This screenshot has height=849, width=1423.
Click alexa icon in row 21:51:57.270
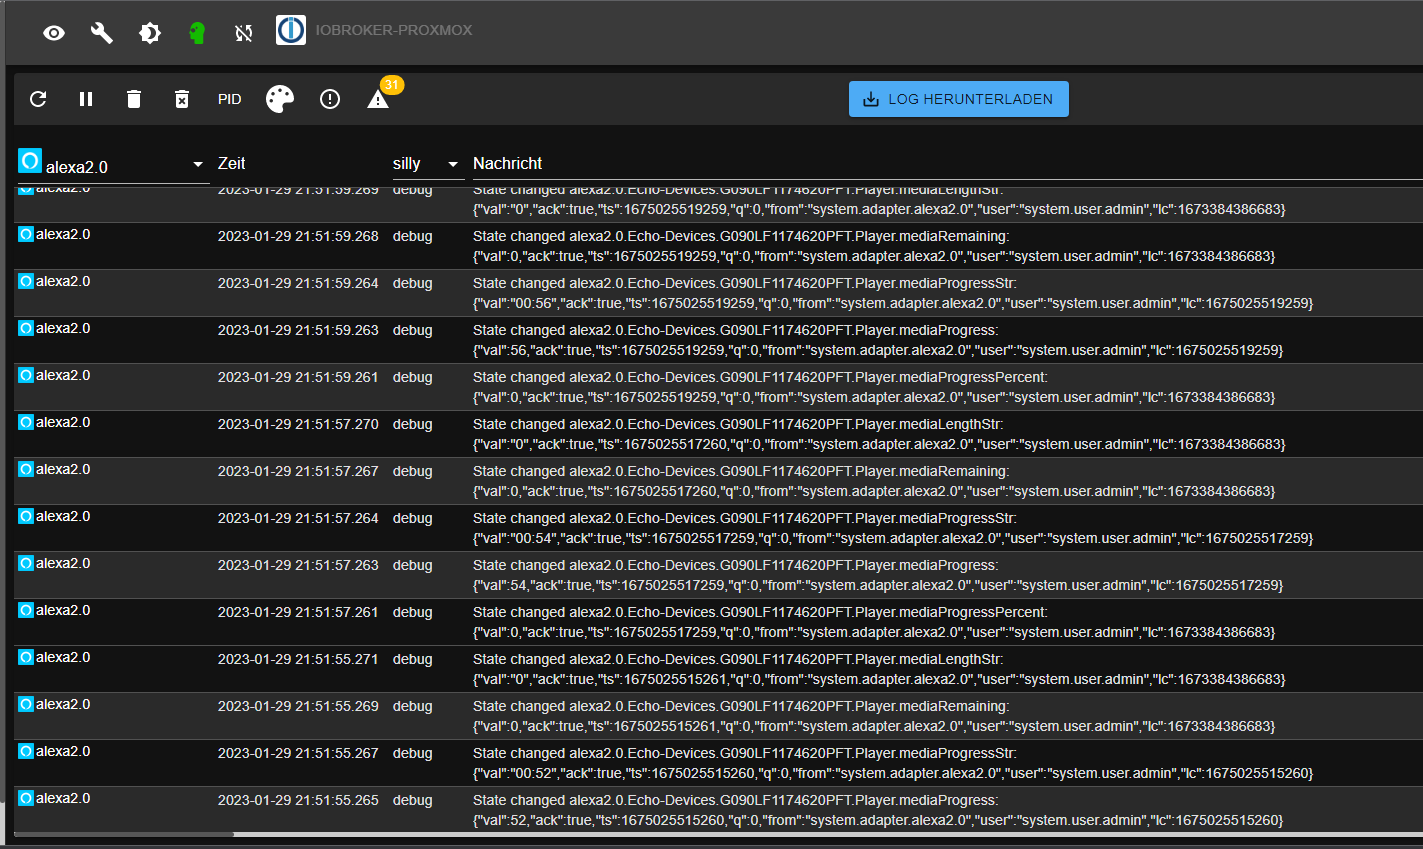pyautogui.click(x=26, y=422)
